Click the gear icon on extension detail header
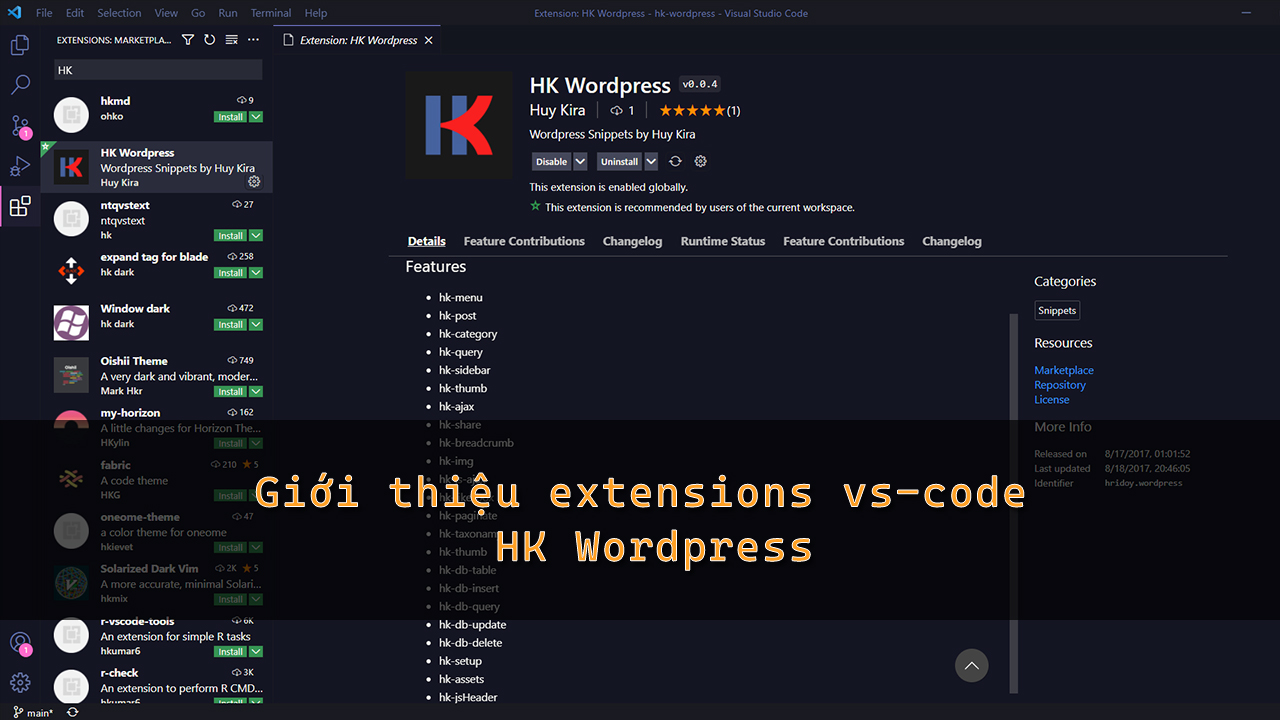Screen dimensions: 1280x720 700,161
